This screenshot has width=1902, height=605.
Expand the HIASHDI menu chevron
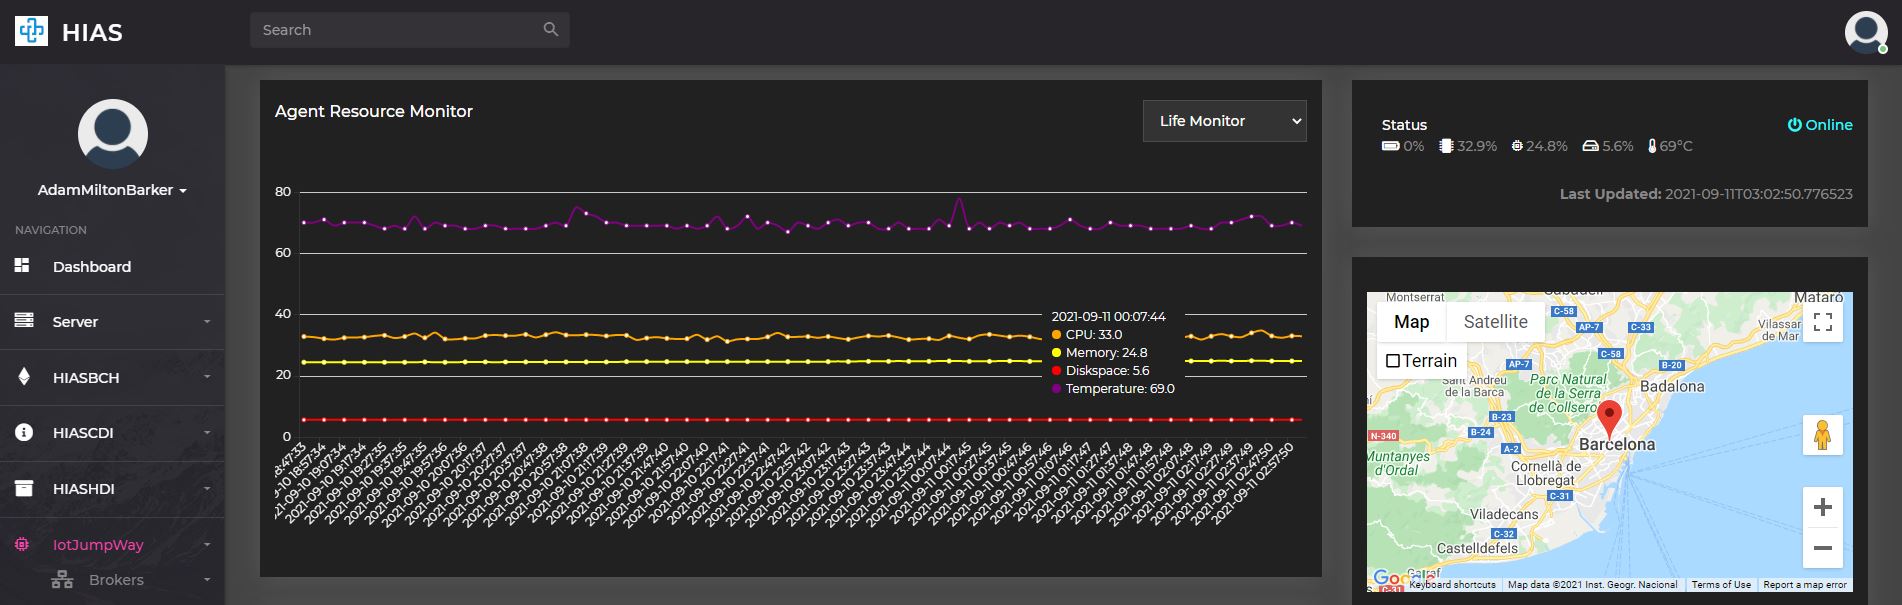pyautogui.click(x=207, y=489)
